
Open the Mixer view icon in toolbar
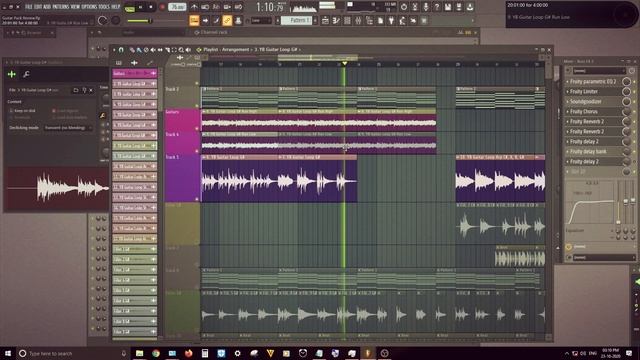point(358,20)
